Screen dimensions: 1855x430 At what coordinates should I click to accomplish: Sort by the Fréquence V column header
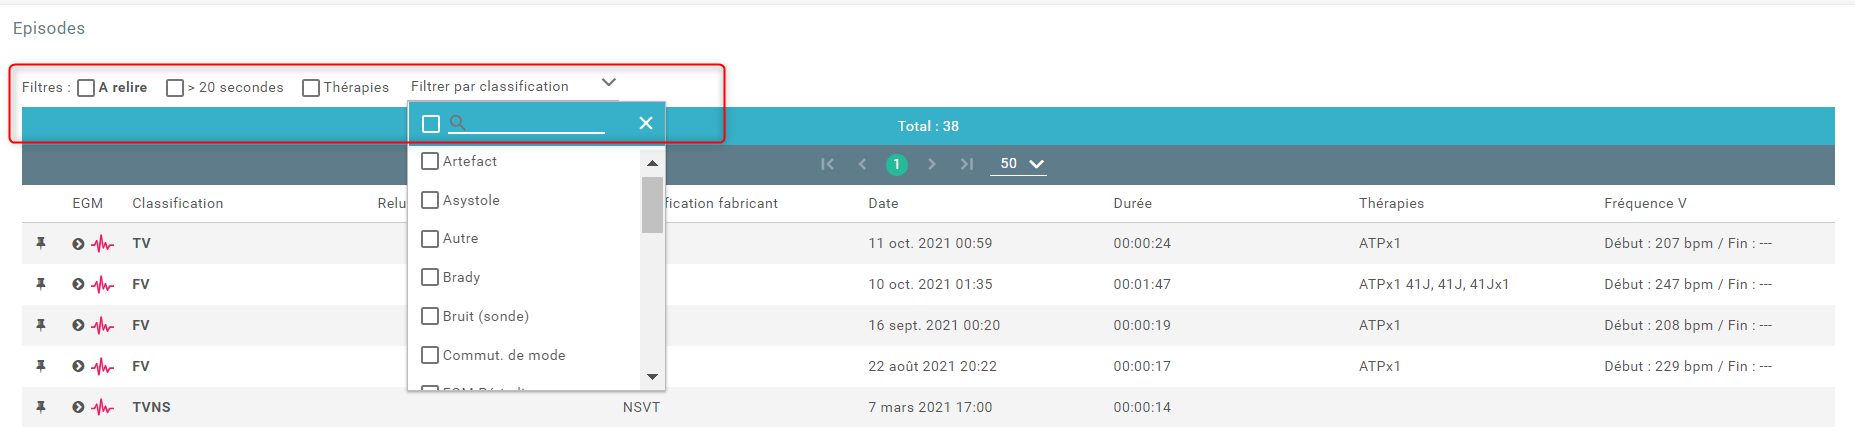tap(1645, 203)
